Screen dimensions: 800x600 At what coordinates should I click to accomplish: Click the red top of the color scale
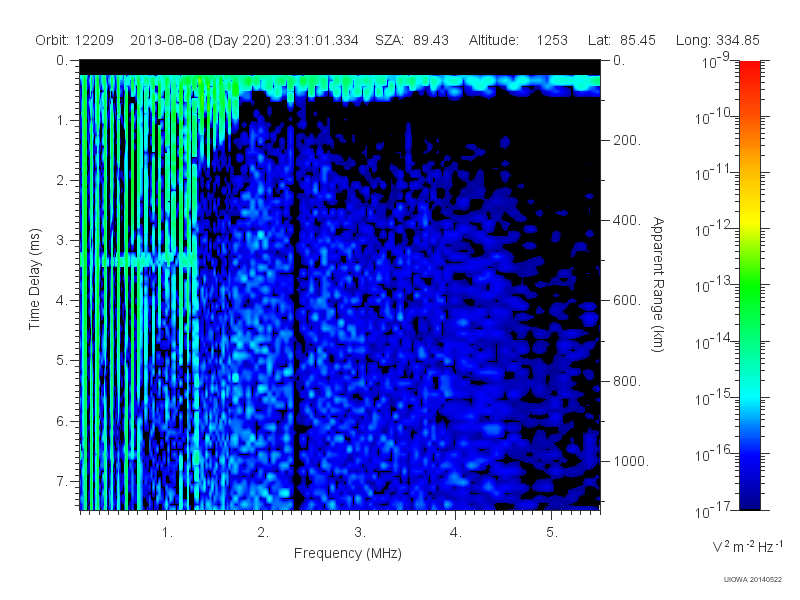[x=749, y=71]
